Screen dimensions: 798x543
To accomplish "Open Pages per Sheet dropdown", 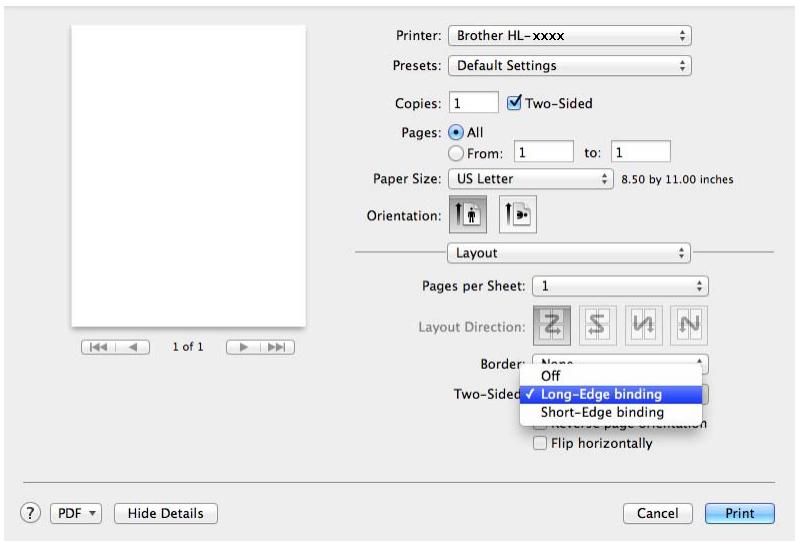I will (620, 286).
